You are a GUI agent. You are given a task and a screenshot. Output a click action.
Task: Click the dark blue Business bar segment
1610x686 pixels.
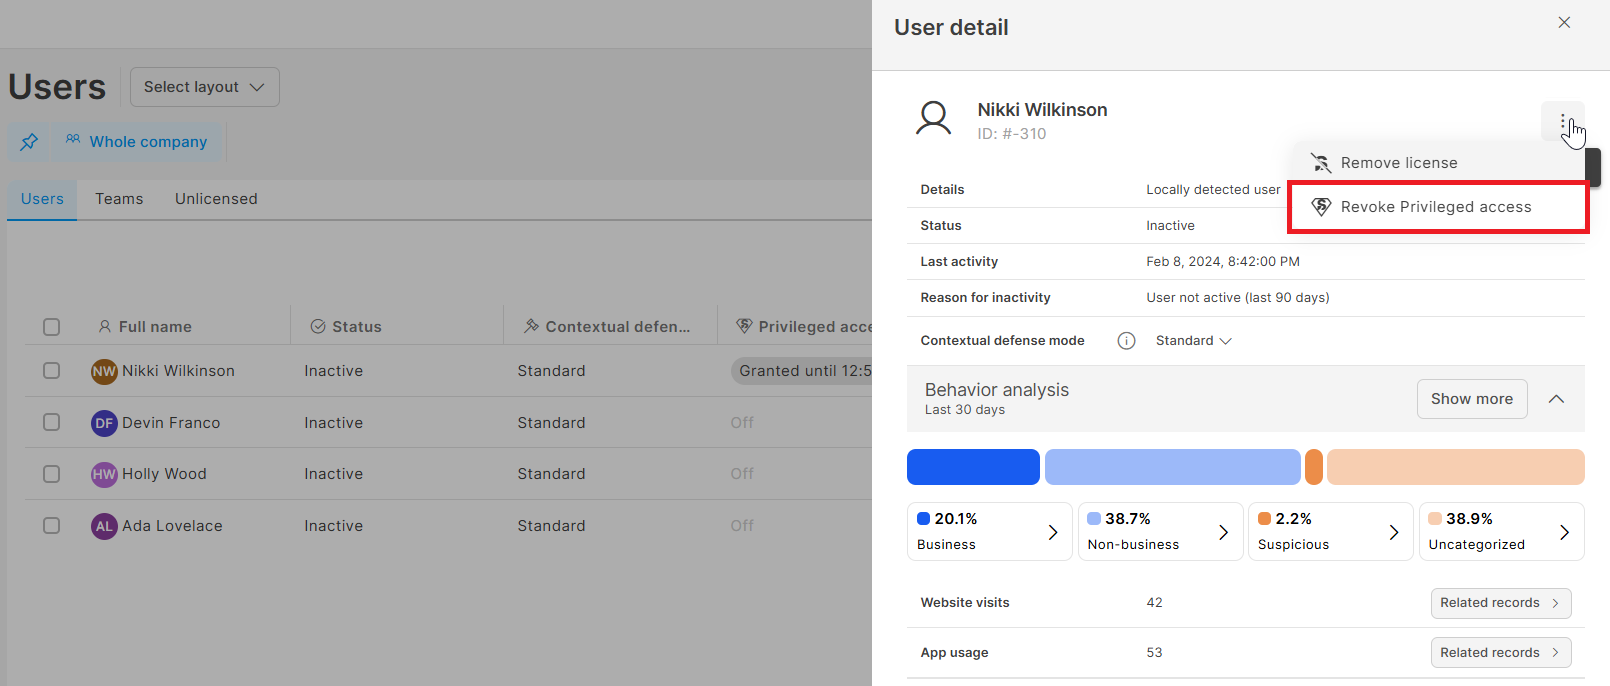pos(972,467)
